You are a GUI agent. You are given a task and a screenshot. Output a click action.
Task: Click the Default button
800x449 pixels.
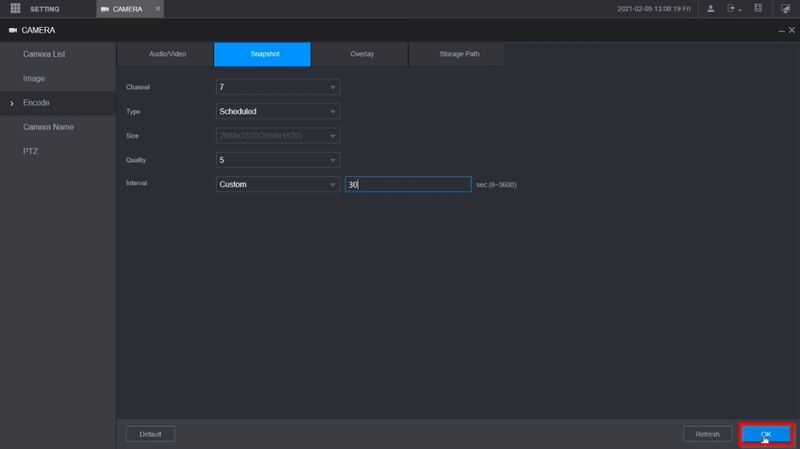pos(150,434)
